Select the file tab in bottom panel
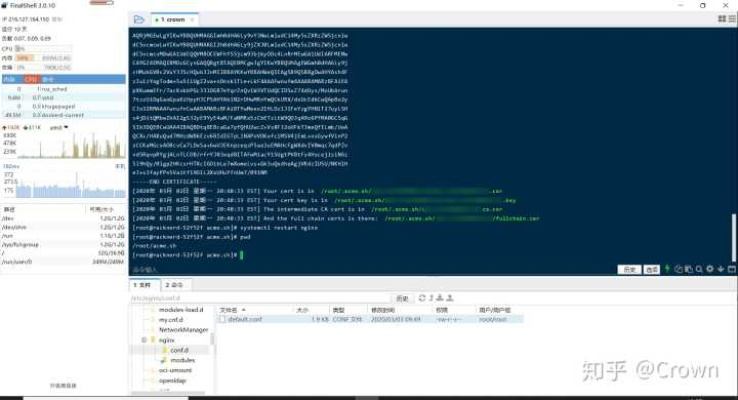 point(145,285)
